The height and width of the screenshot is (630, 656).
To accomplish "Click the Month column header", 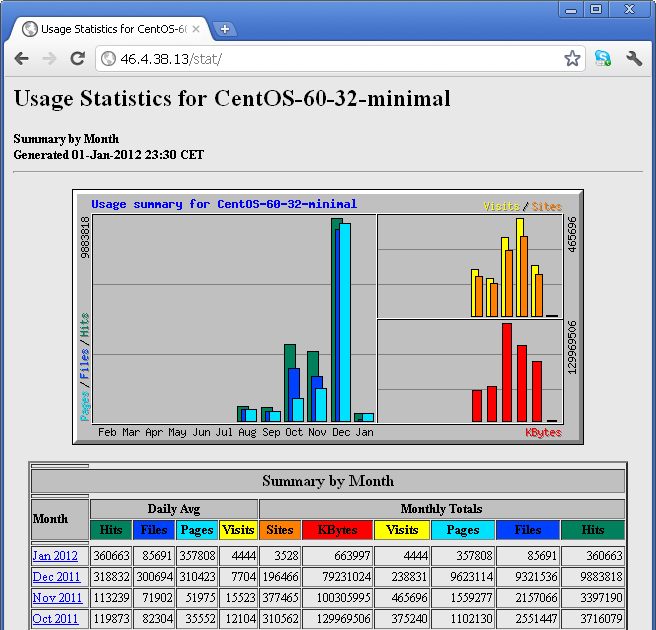I will [60, 519].
